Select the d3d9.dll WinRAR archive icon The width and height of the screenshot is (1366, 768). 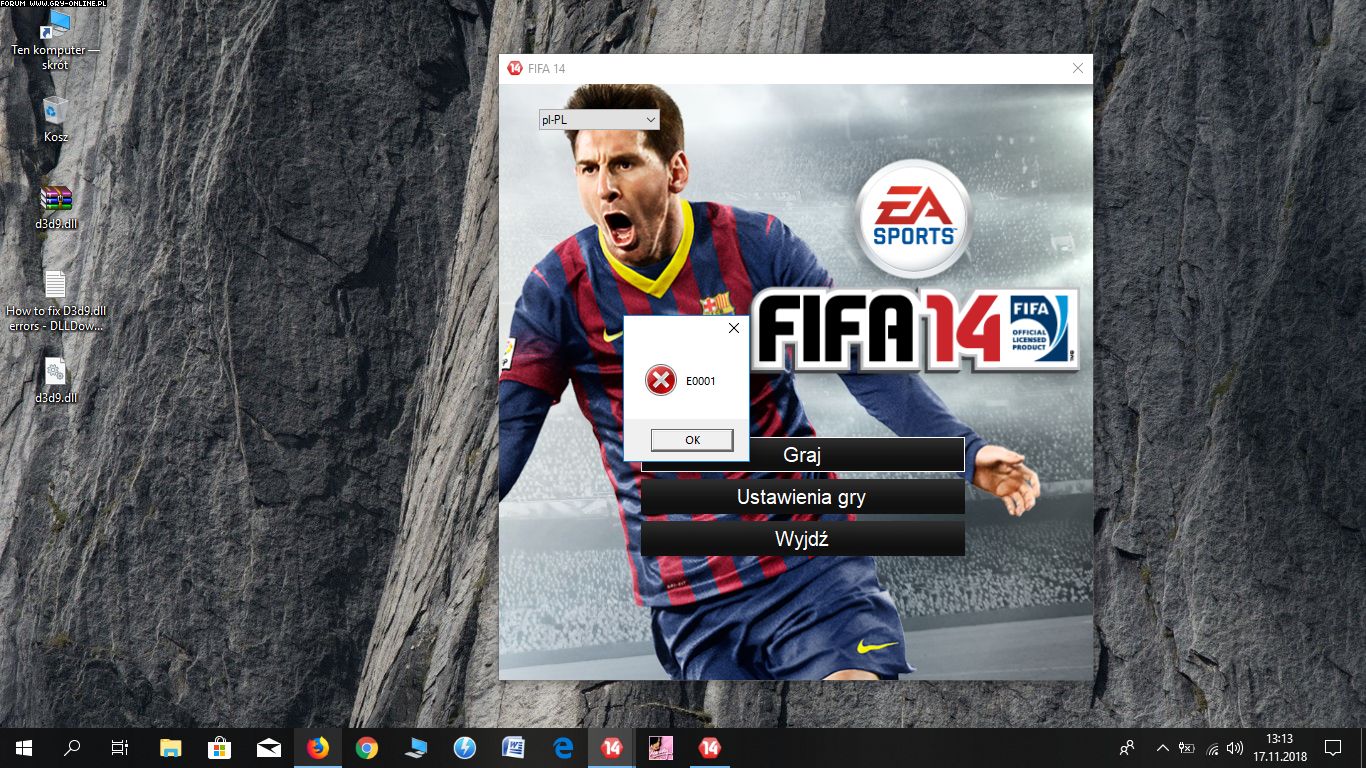(56, 207)
